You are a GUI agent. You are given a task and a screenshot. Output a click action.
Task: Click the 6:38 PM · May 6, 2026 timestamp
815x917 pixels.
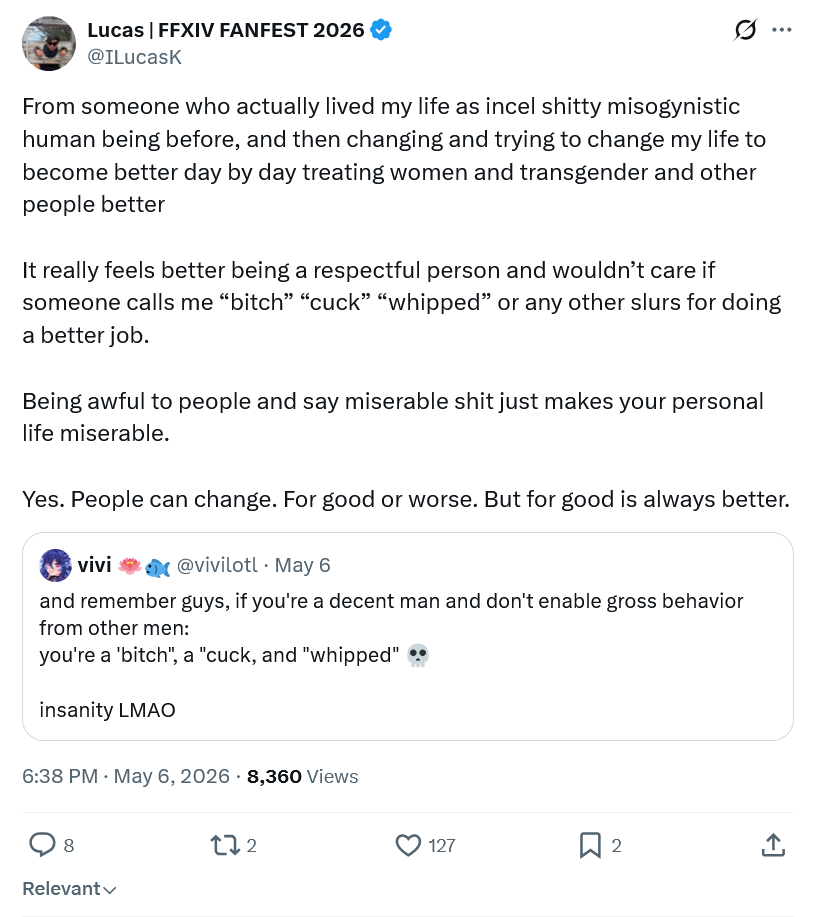(x=126, y=776)
